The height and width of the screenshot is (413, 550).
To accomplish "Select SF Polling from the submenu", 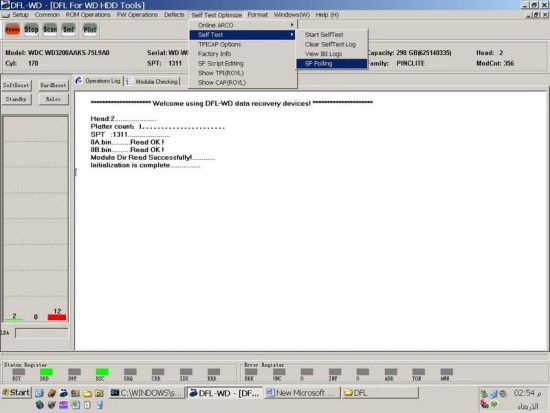I will click(332, 64).
